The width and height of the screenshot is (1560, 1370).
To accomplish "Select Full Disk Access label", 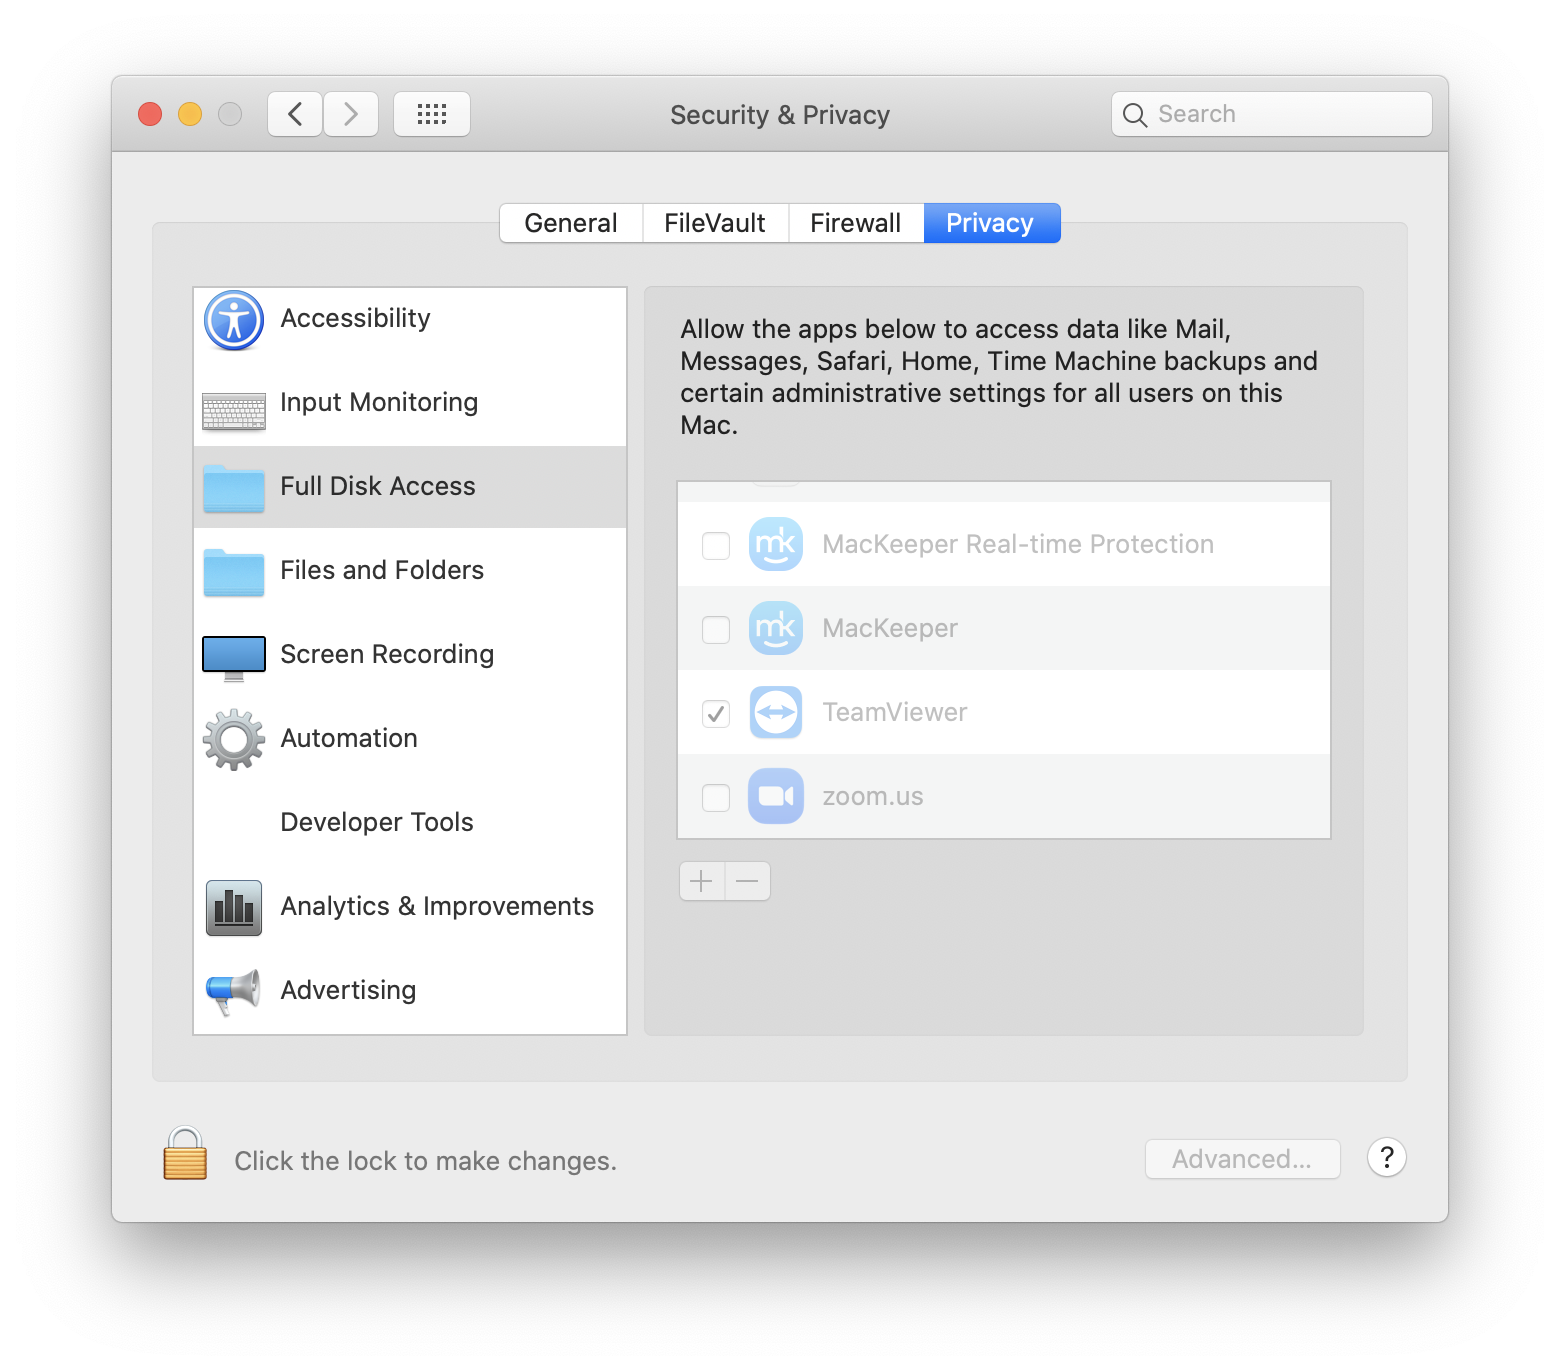I will [x=378, y=486].
